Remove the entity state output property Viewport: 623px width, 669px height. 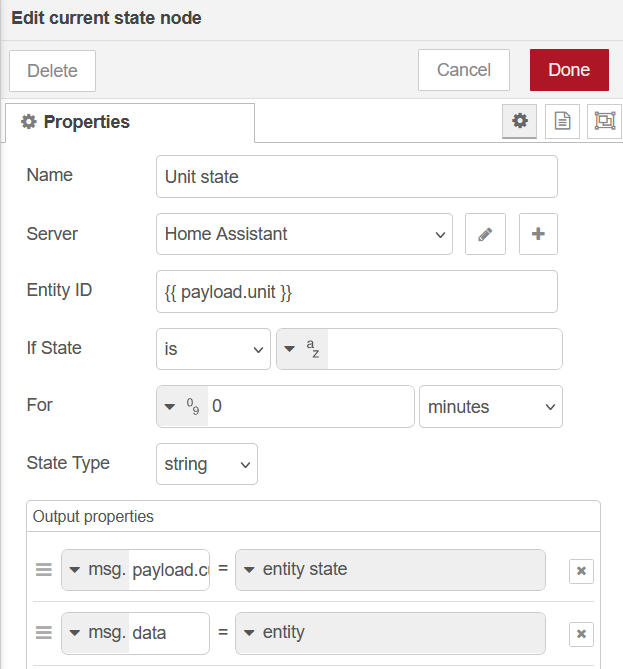581,570
